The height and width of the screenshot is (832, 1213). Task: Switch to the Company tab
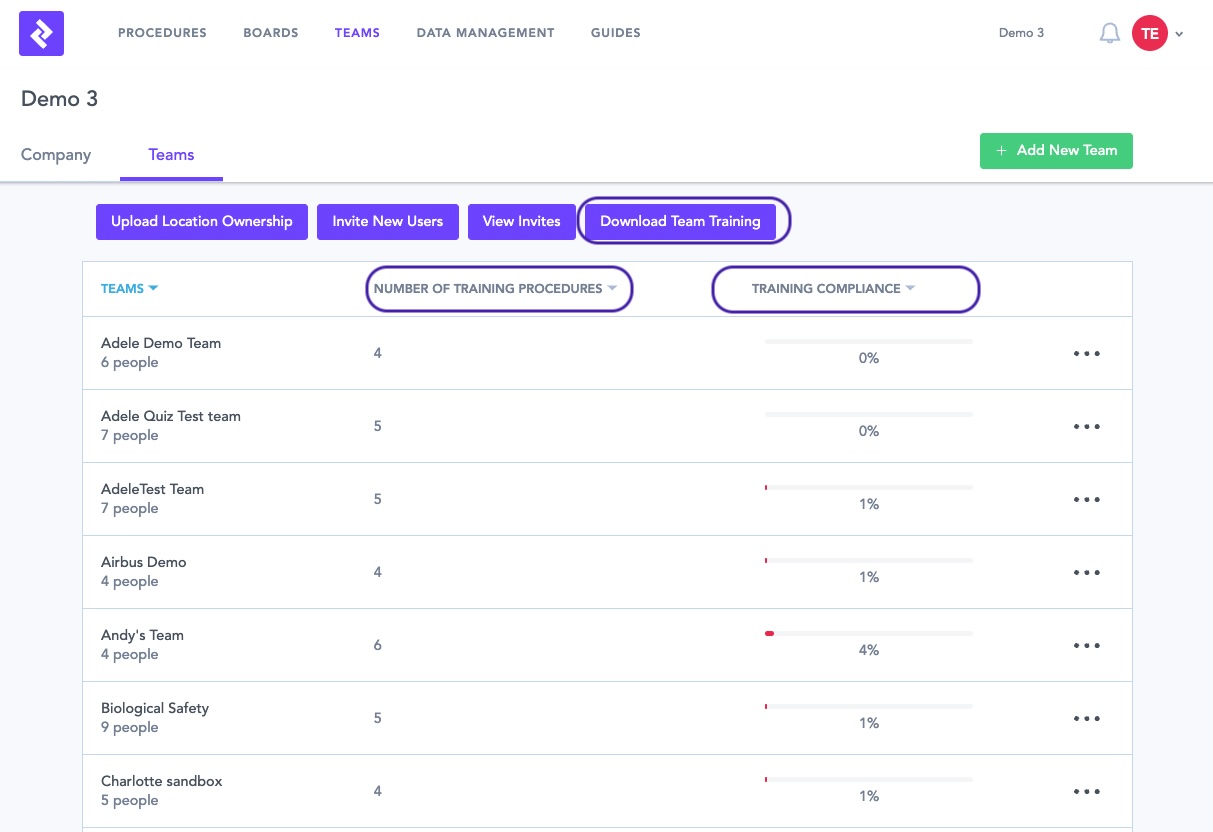point(56,155)
